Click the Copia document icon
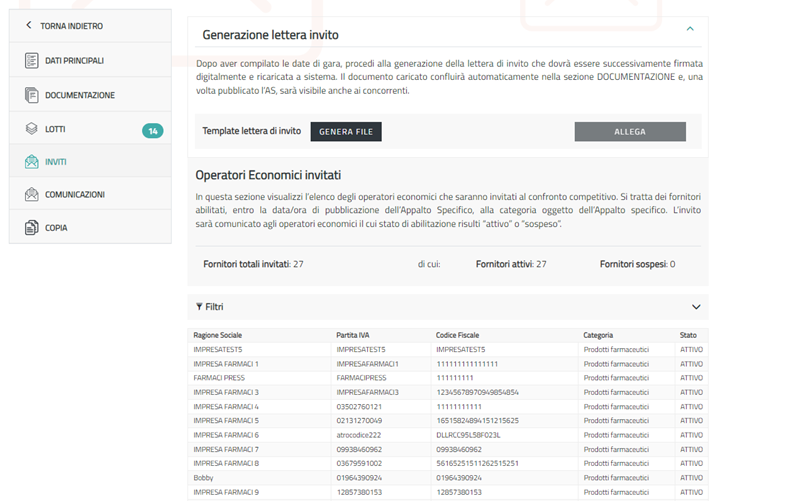 (x=32, y=228)
